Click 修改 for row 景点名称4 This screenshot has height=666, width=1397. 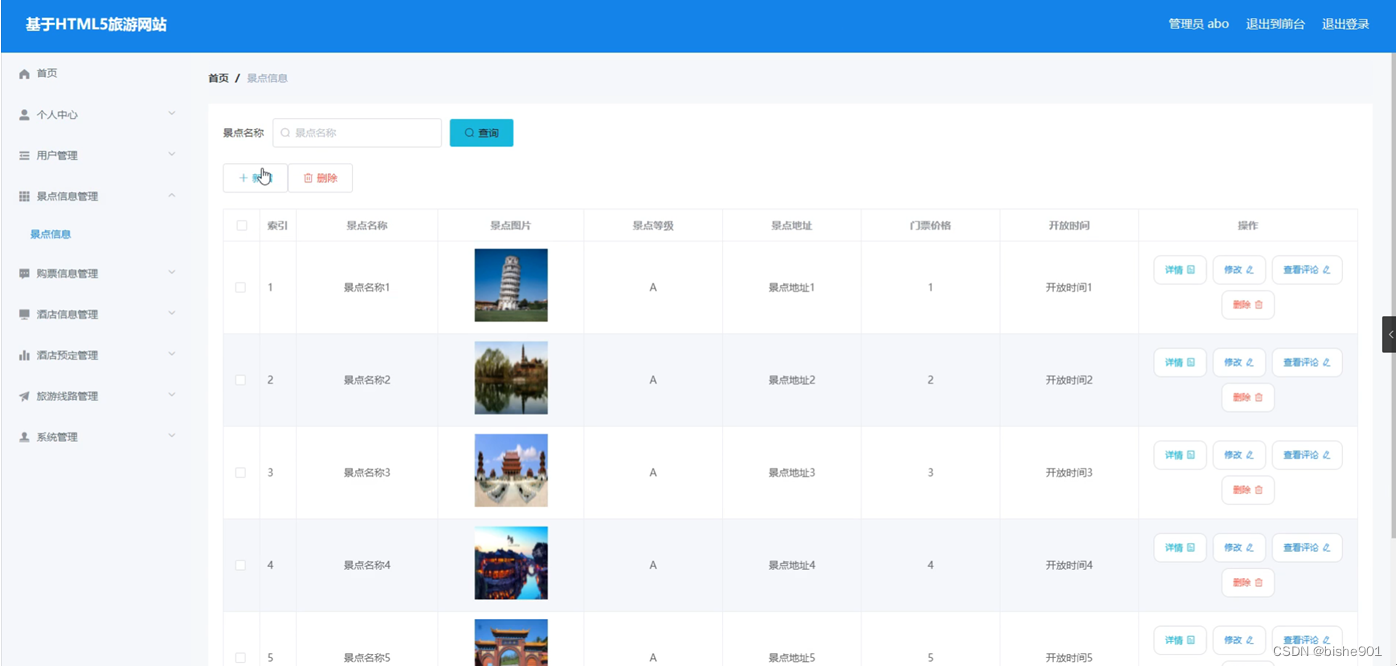[x=1239, y=547]
